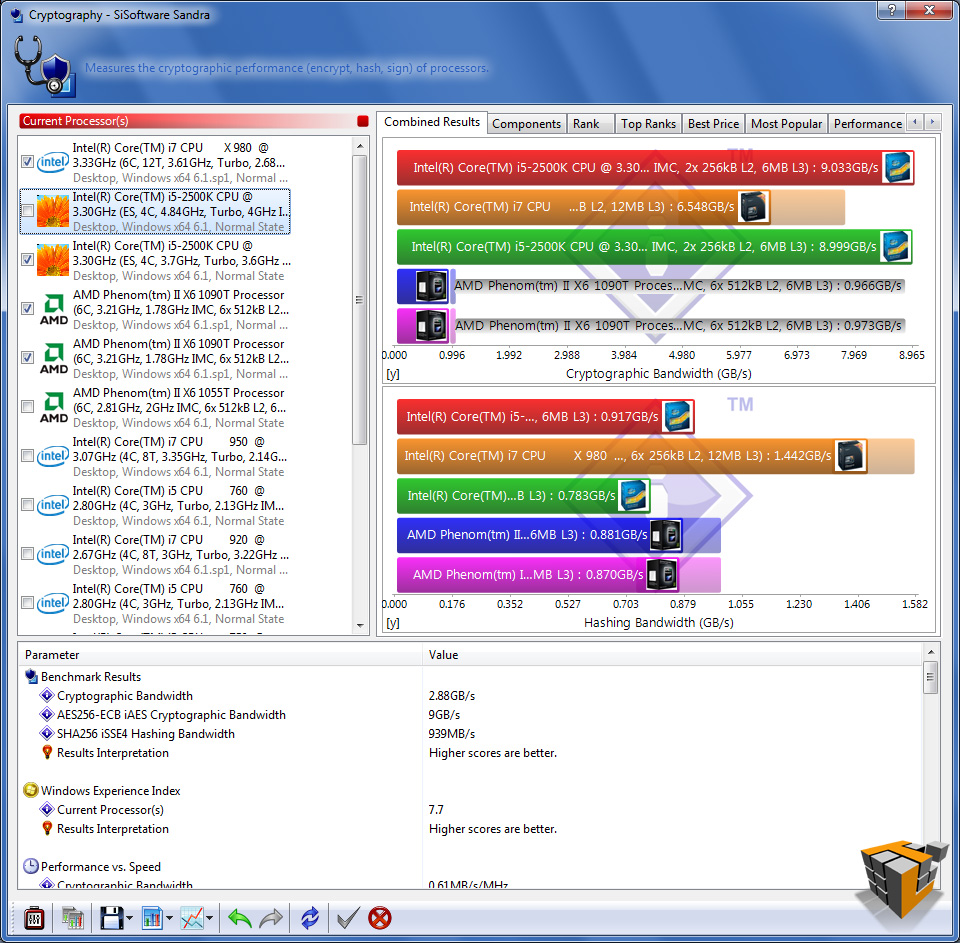Click the flower image of the 3.7GHz i5-2500K
Image resolution: width=960 pixels, height=943 pixels.
53,260
